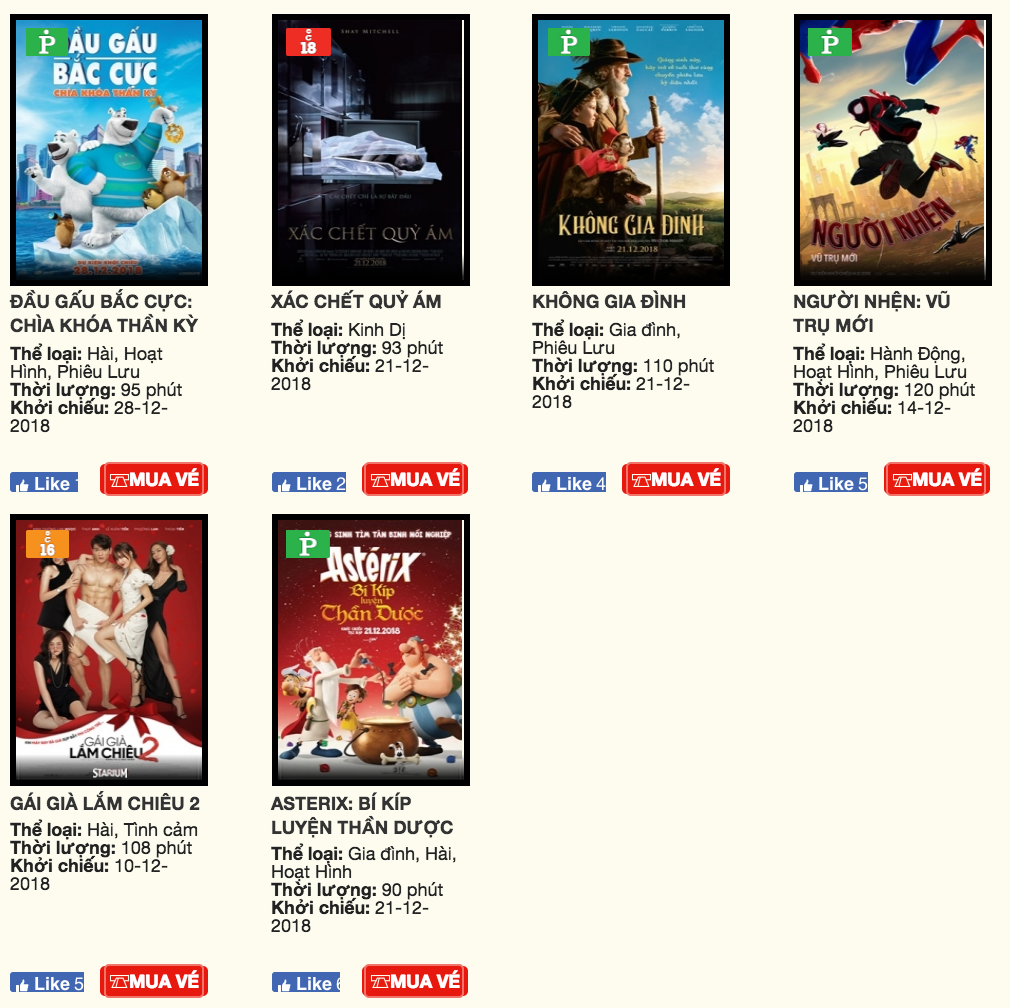Like the Gái Già Lắm Chiêu 2 movie
The image size is (1010, 1008).
tap(47, 983)
